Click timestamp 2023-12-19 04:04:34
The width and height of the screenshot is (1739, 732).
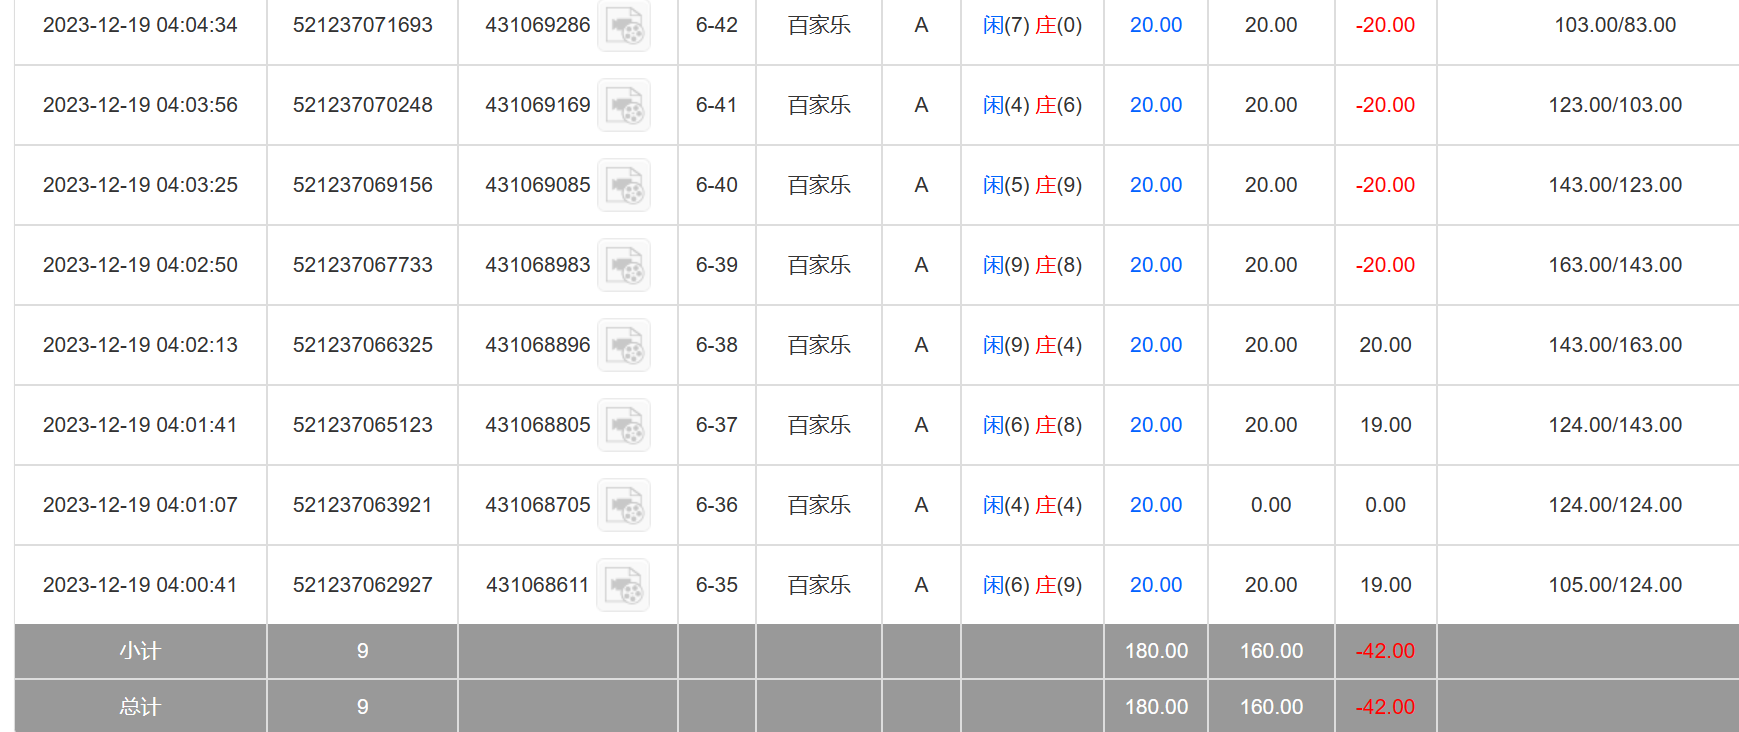point(140,25)
